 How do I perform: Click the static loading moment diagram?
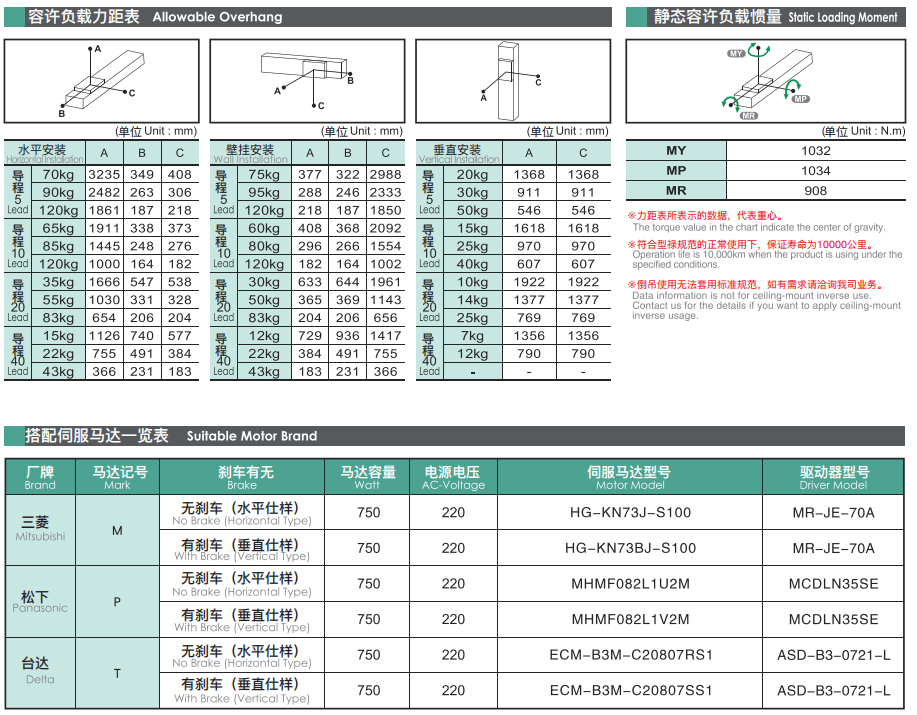click(x=765, y=82)
